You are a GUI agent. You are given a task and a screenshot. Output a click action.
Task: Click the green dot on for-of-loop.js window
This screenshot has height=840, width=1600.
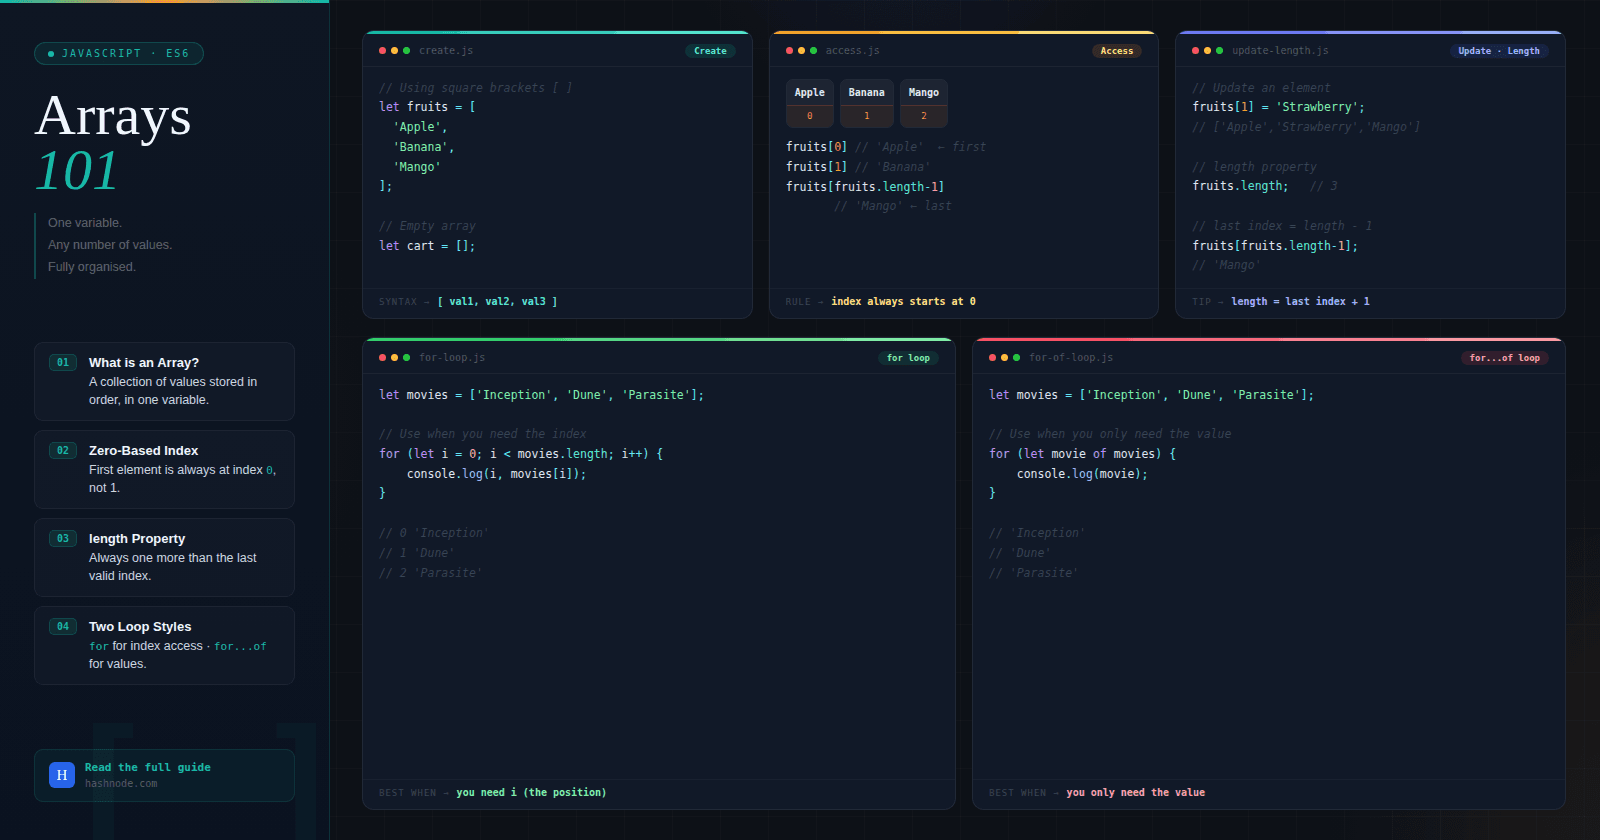click(1016, 358)
